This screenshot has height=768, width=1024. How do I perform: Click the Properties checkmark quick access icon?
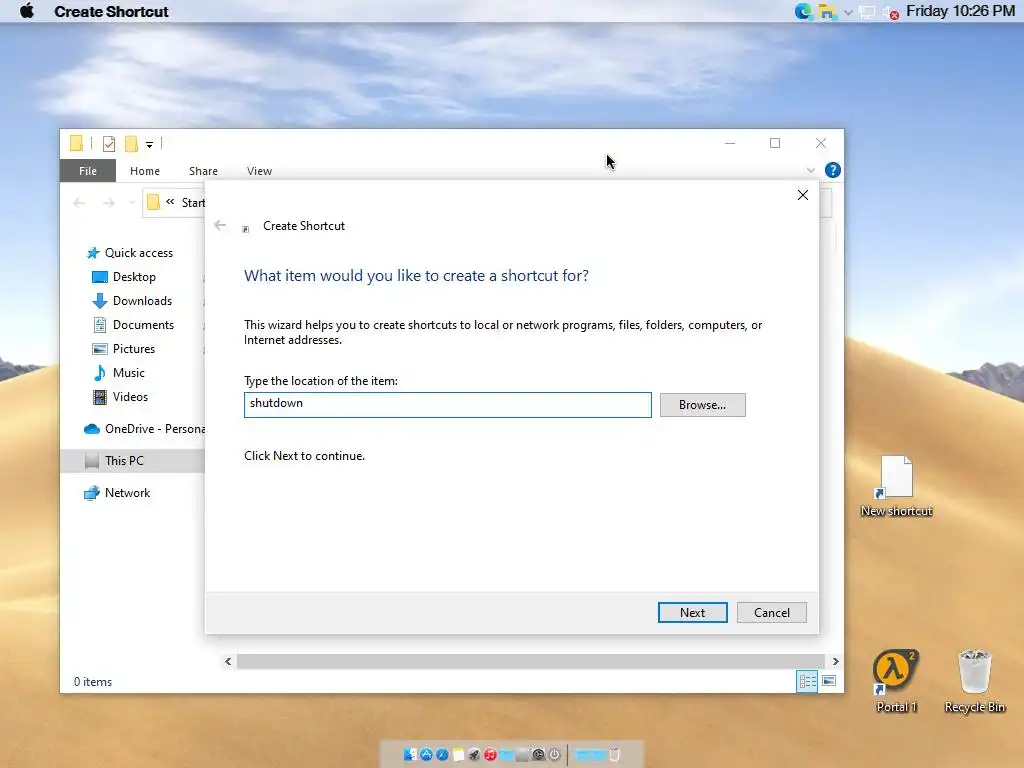pyautogui.click(x=109, y=144)
